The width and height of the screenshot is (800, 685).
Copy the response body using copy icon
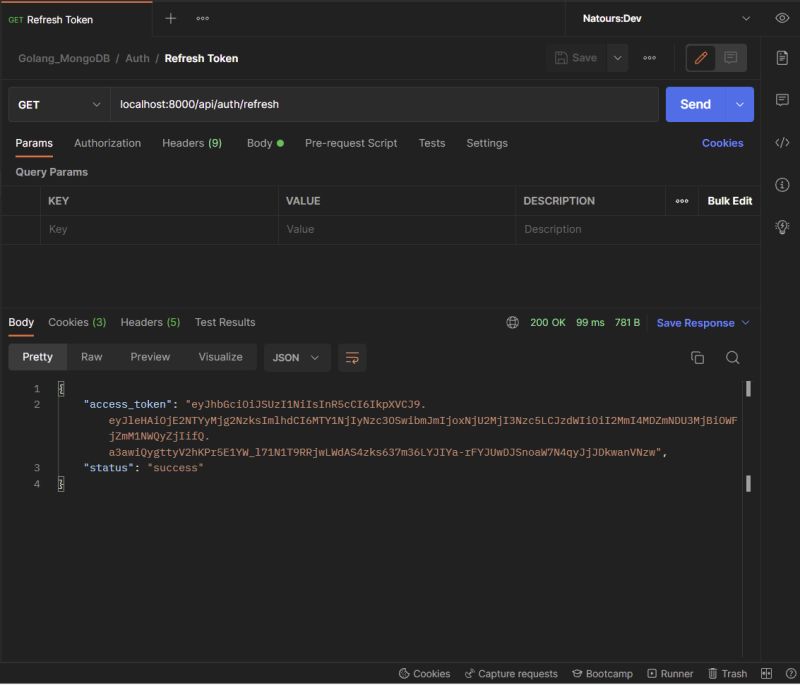(x=697, y=357)
